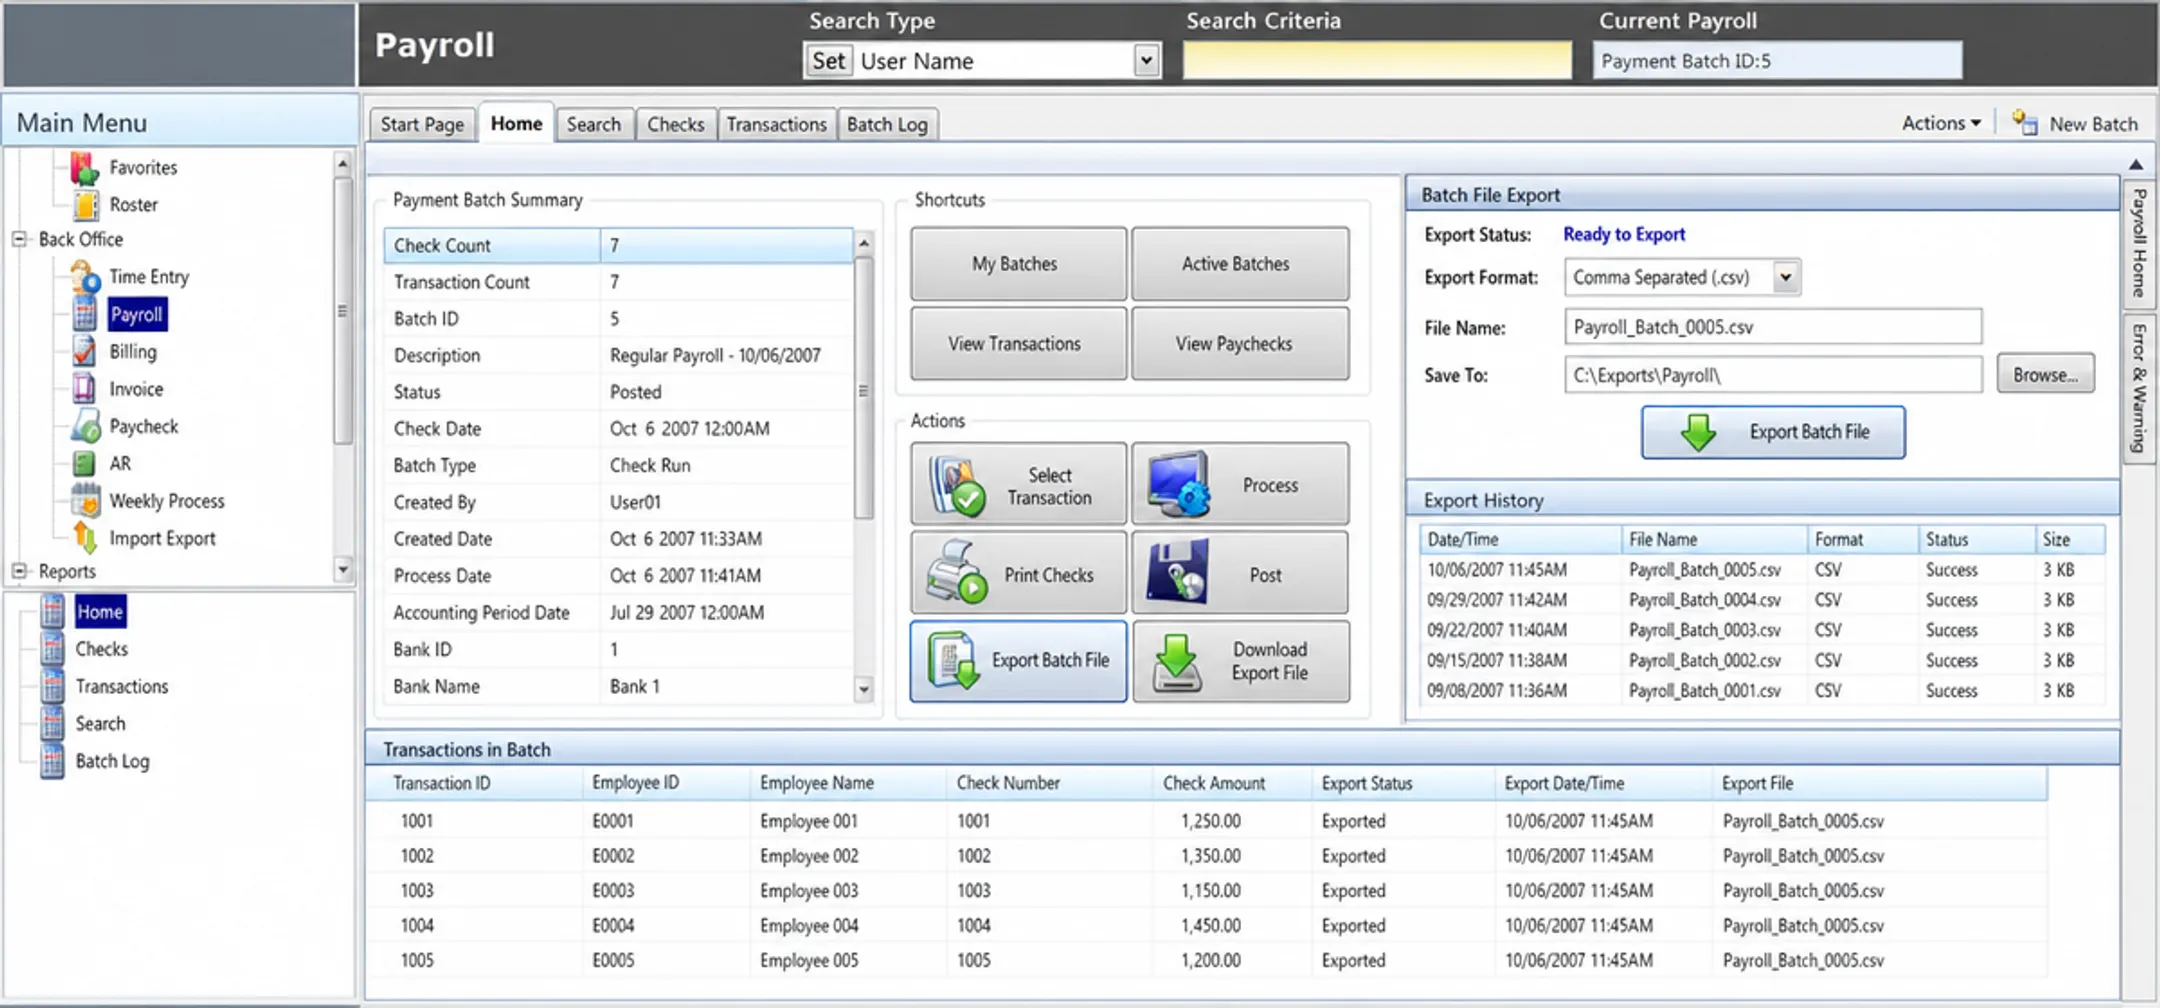
Task: Click the Select Transaction action button
Action: pyautogui.click(x=1018, y=485)
